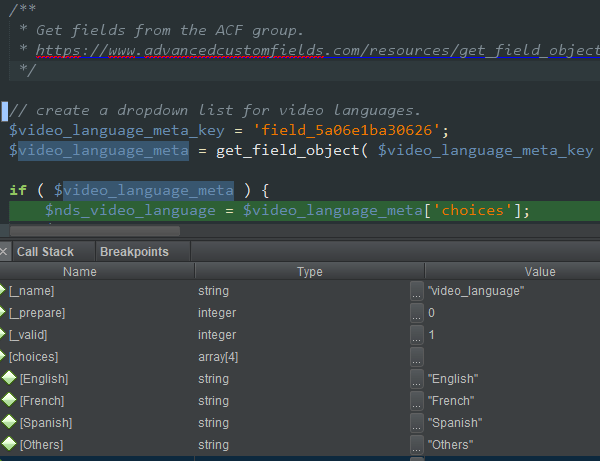
Task: Click the green diamond icon beside [Others]
Action: 9,445
